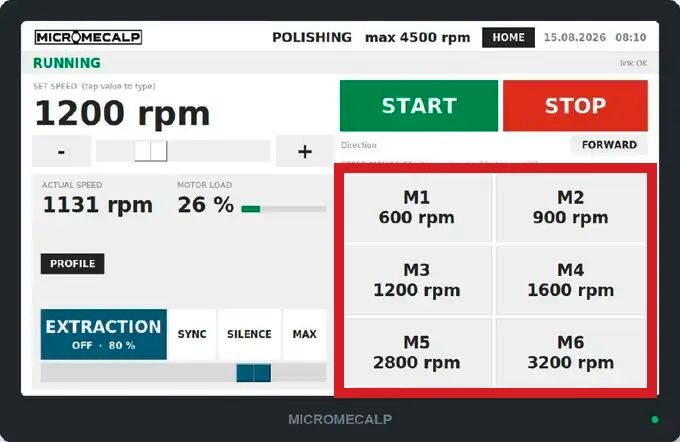Decrease set speed with minus button
Screen dimensions: 680x442
coord(61,151)
